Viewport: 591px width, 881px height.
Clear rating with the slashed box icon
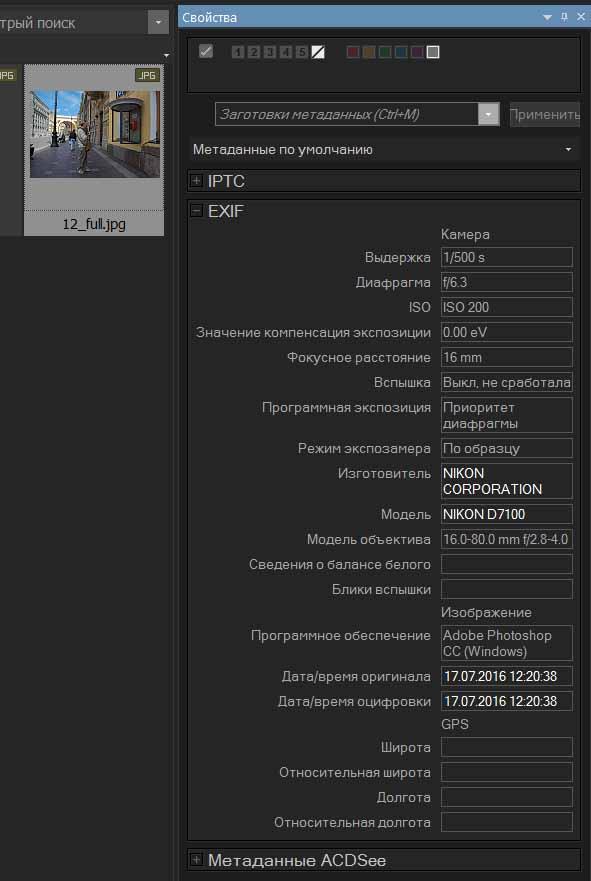point(318,52)
